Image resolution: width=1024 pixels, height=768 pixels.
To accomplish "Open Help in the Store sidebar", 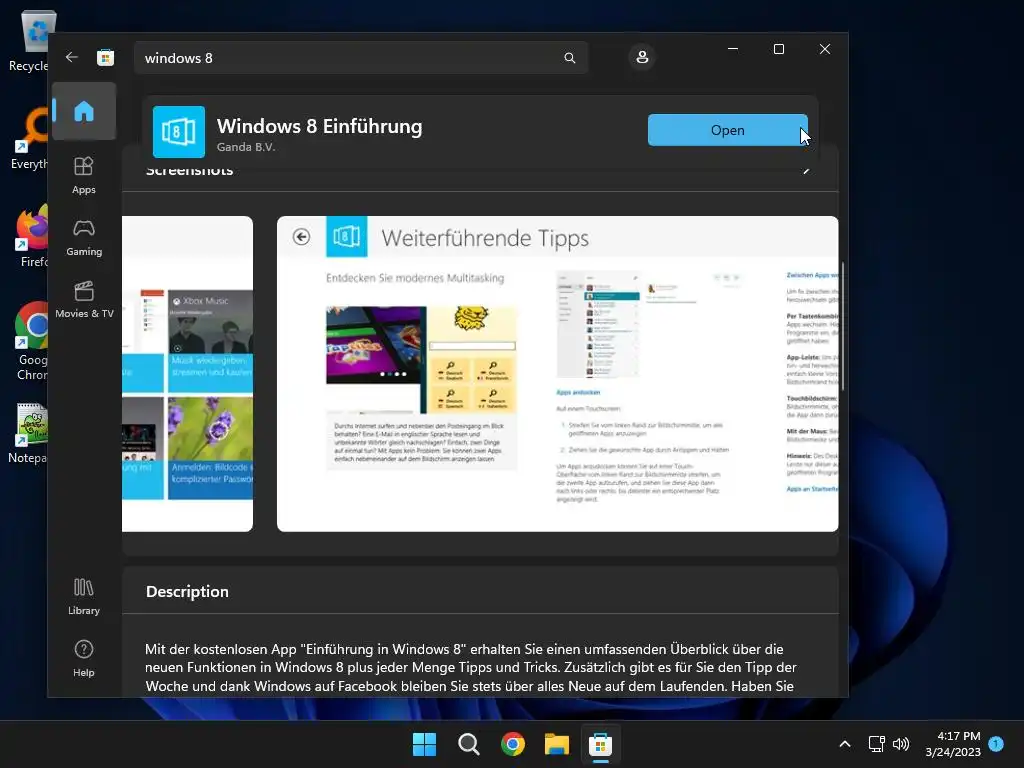I will 84,658.
